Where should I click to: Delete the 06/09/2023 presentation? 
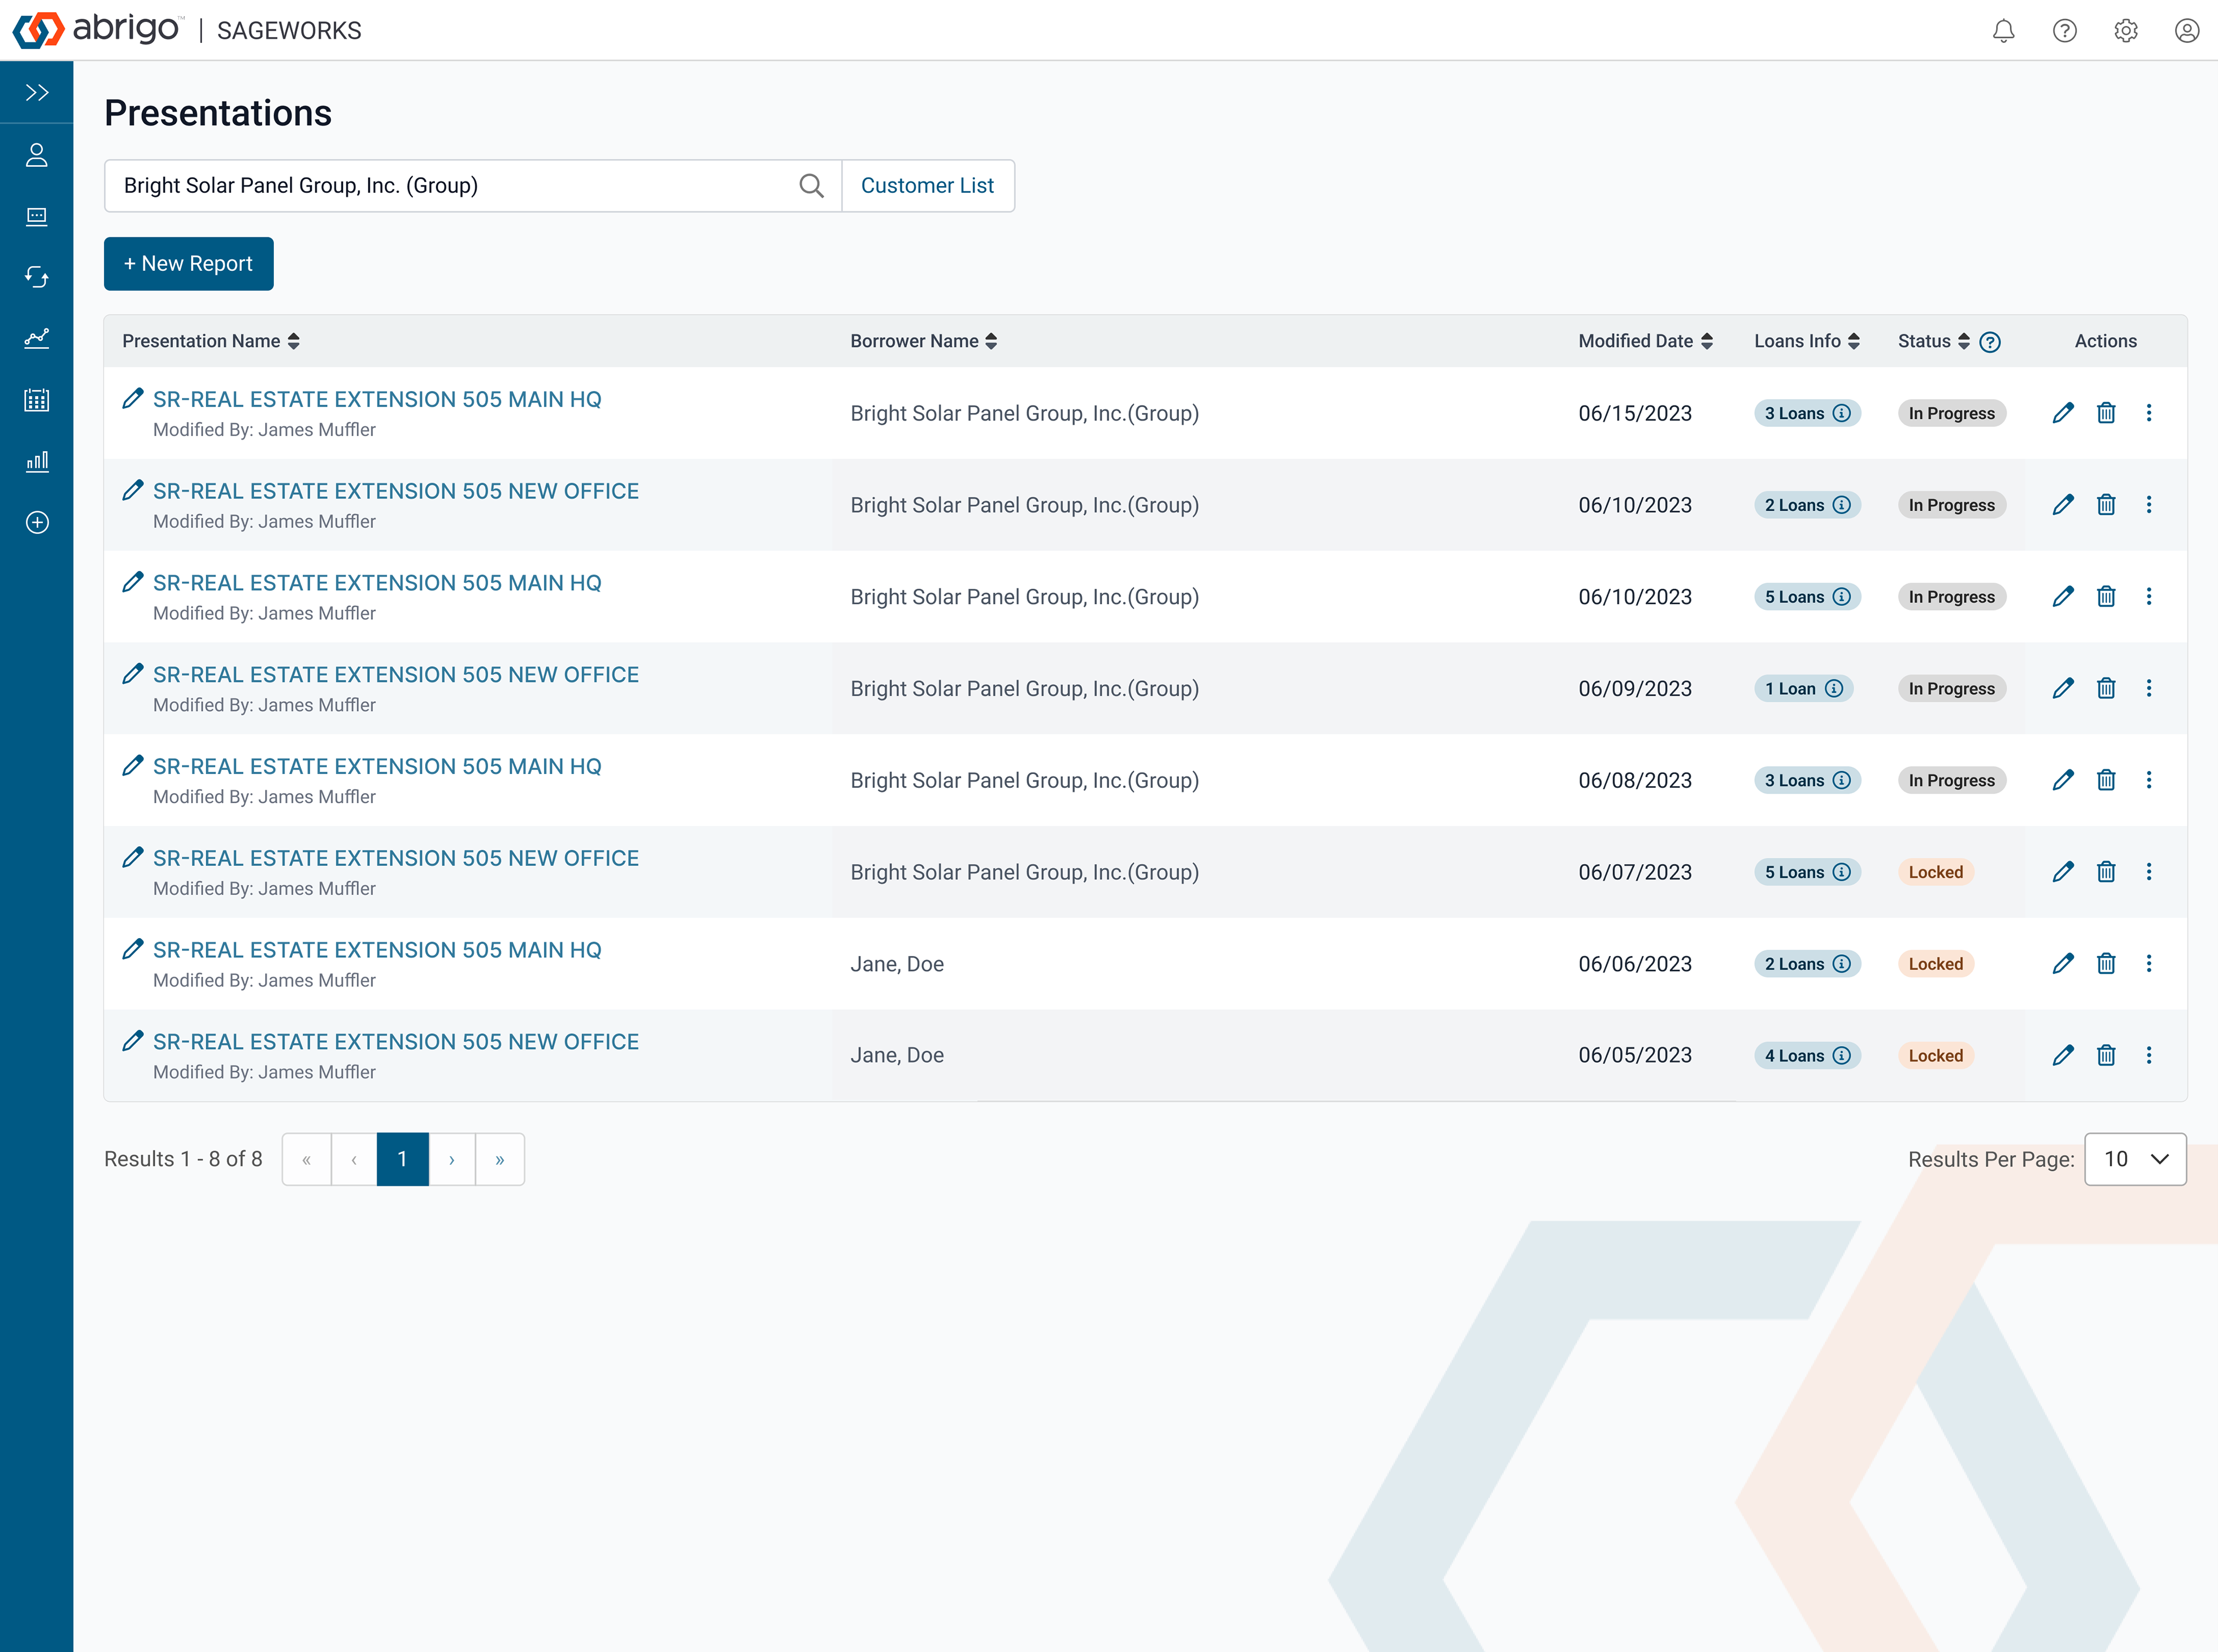(x=2106, y=688)
